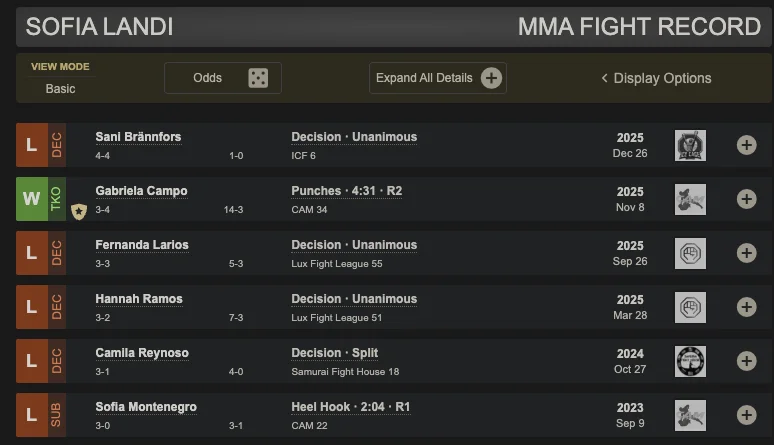This screenshot has width=774, height=445.
Task: Click the CAM 22 promotion logo
Action: coord(690,415)
